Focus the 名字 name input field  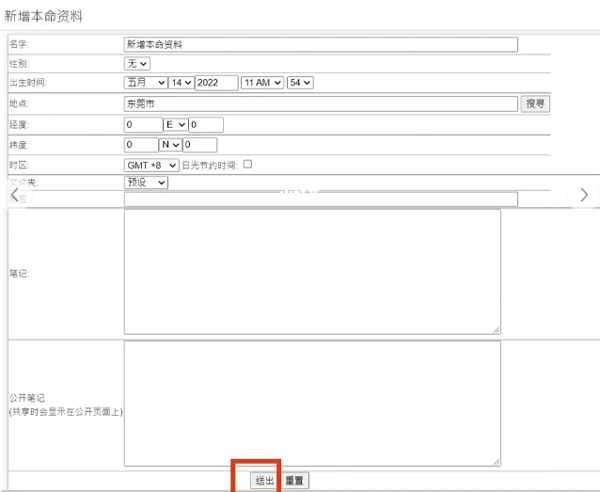pos(321,45)
